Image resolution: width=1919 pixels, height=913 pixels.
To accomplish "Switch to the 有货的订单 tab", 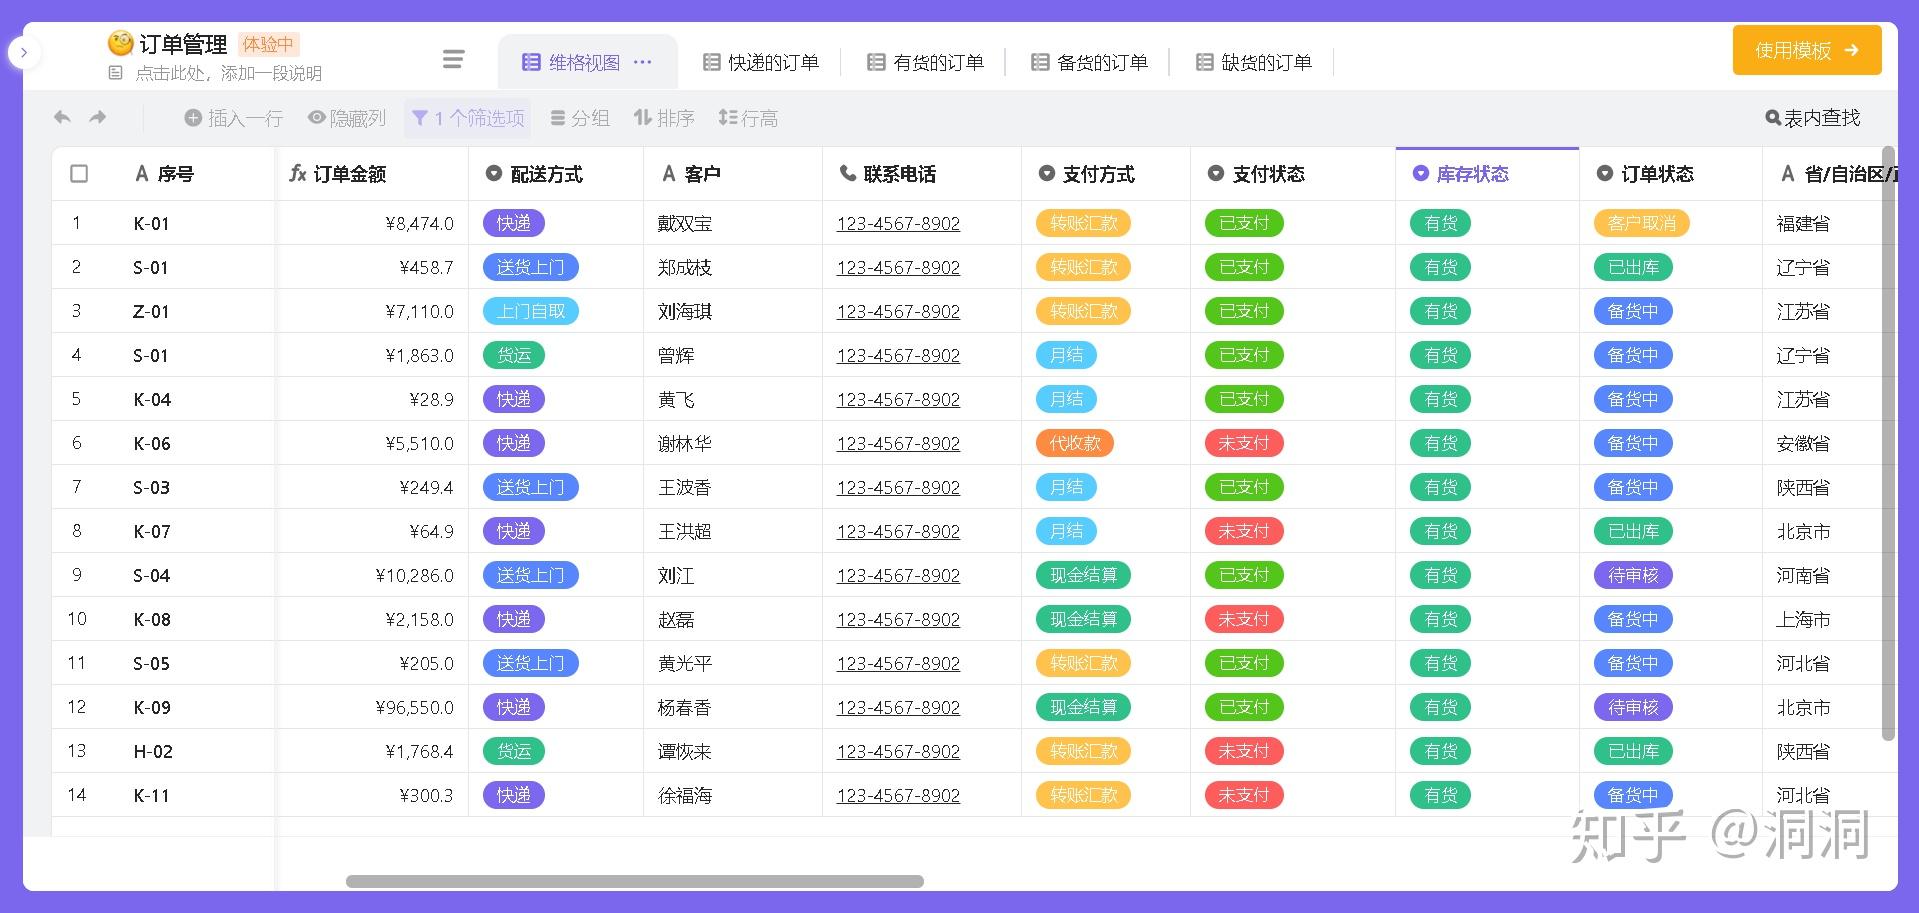I will point(925,62).
